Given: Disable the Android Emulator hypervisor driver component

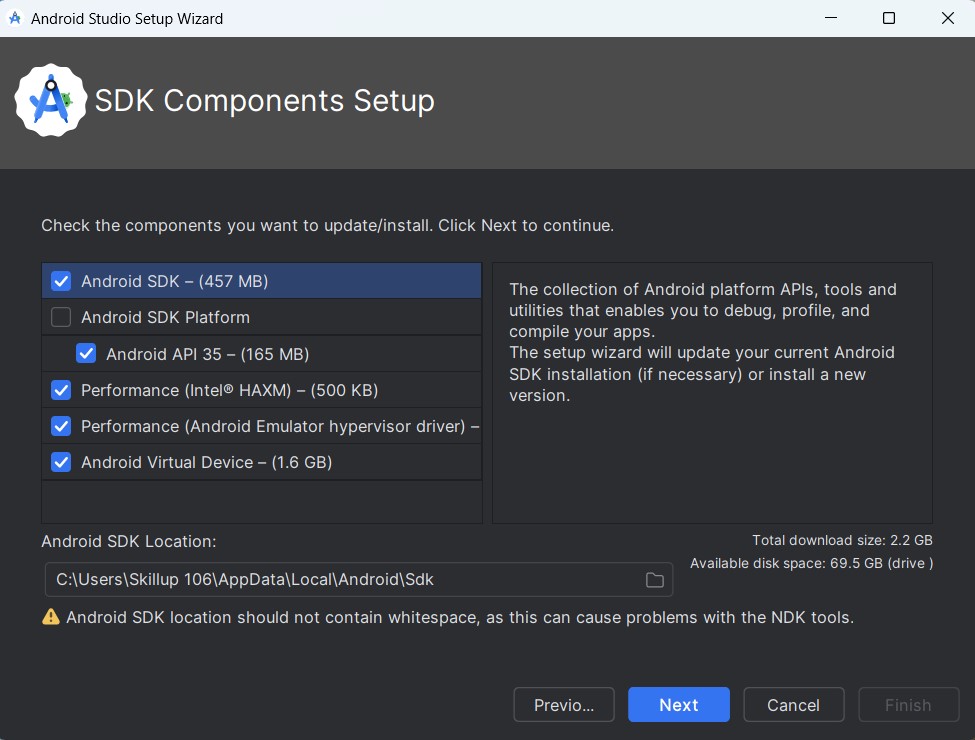Looking at the screenshot, I should (60, 426).
